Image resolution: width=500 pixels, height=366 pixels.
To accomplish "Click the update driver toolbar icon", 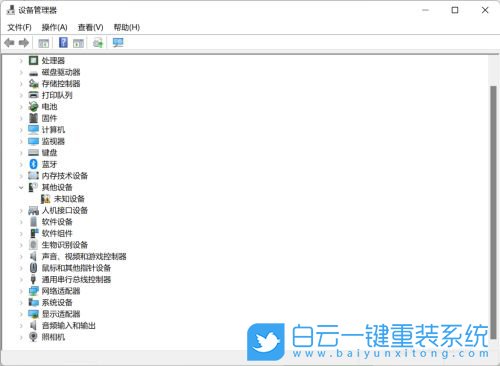I will coord(98,43).
